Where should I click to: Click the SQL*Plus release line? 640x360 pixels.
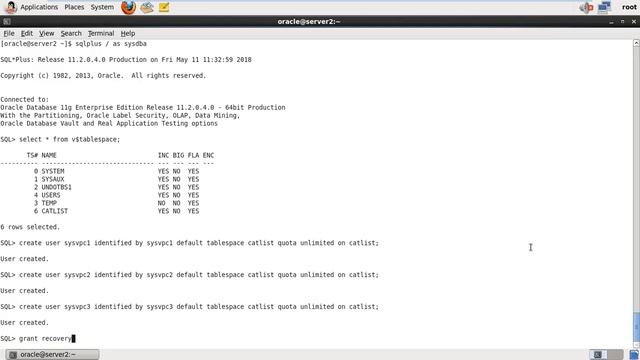coord(126,60)
